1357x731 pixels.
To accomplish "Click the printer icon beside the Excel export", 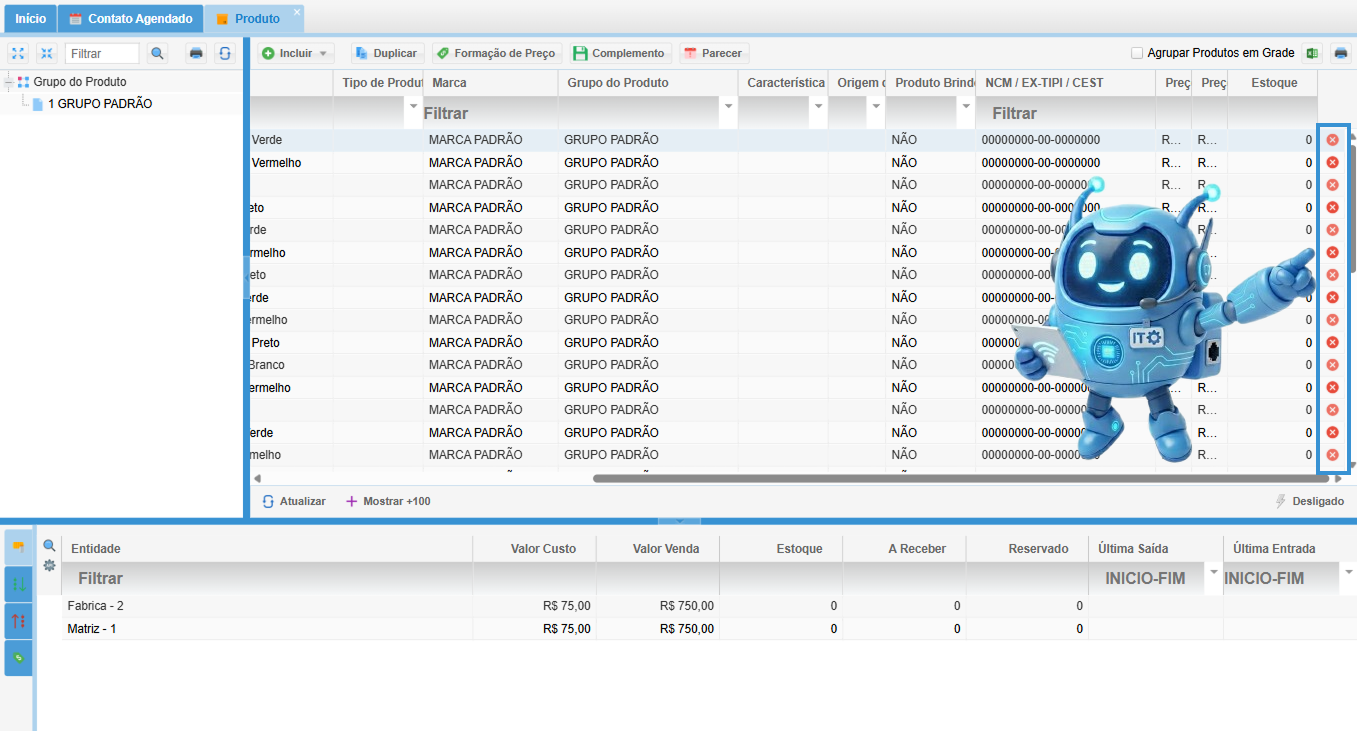I will [1341, 53].
